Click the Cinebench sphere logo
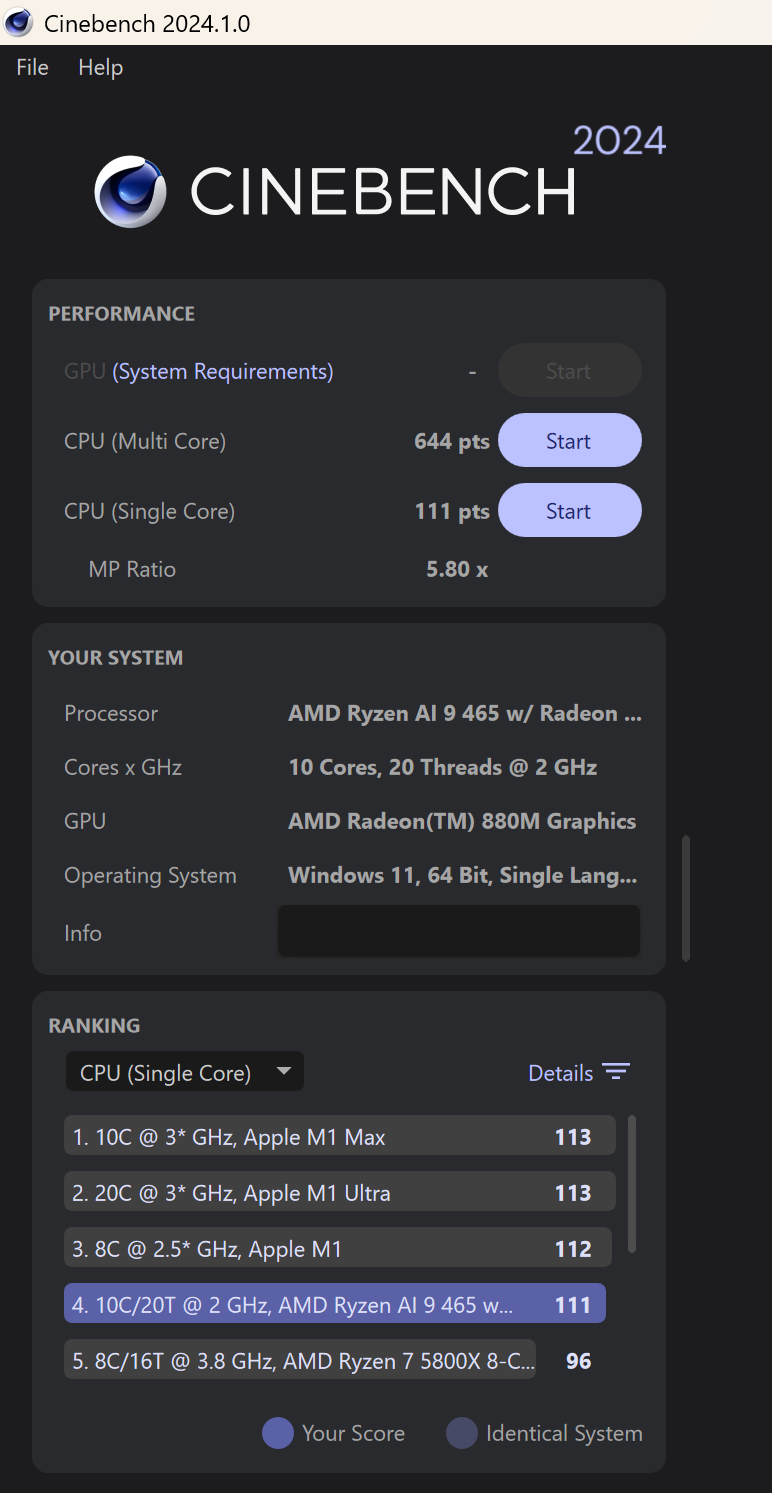This screenshot has width=772, height=1493. 131,191
